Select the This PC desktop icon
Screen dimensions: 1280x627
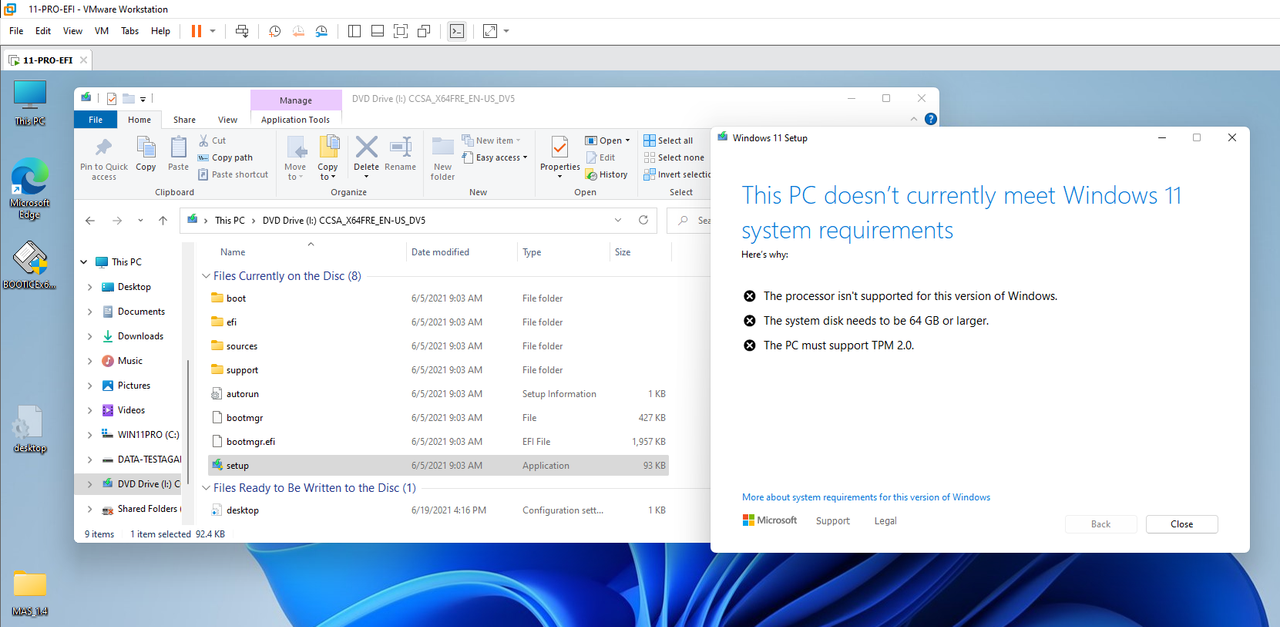[30, 103]
